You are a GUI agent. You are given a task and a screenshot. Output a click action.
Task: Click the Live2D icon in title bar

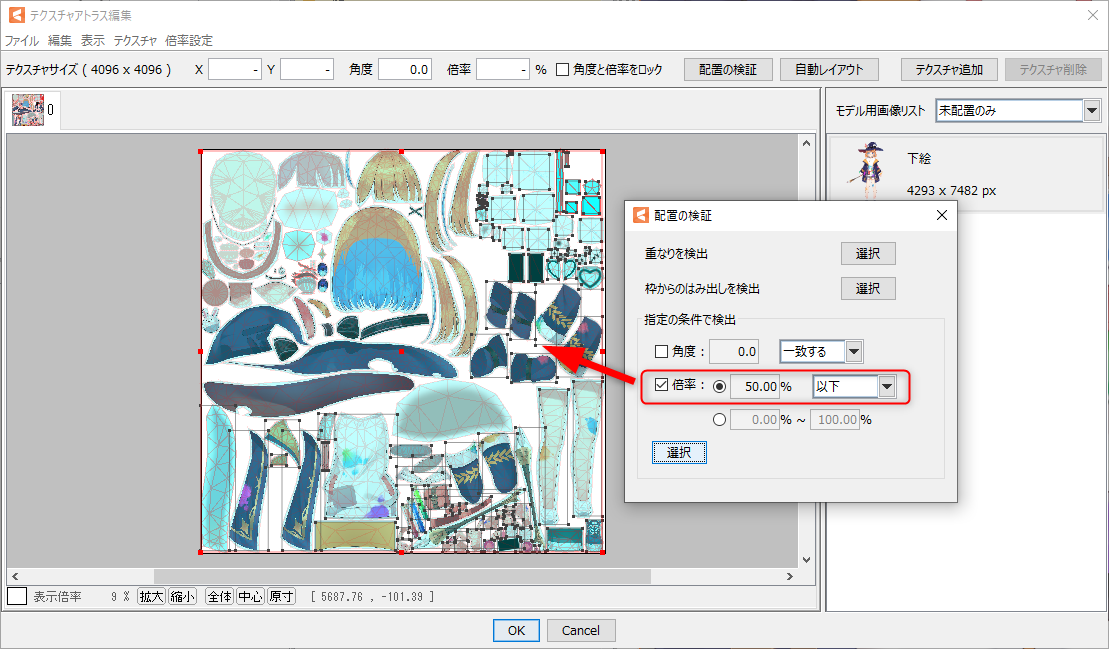[16, 15]
